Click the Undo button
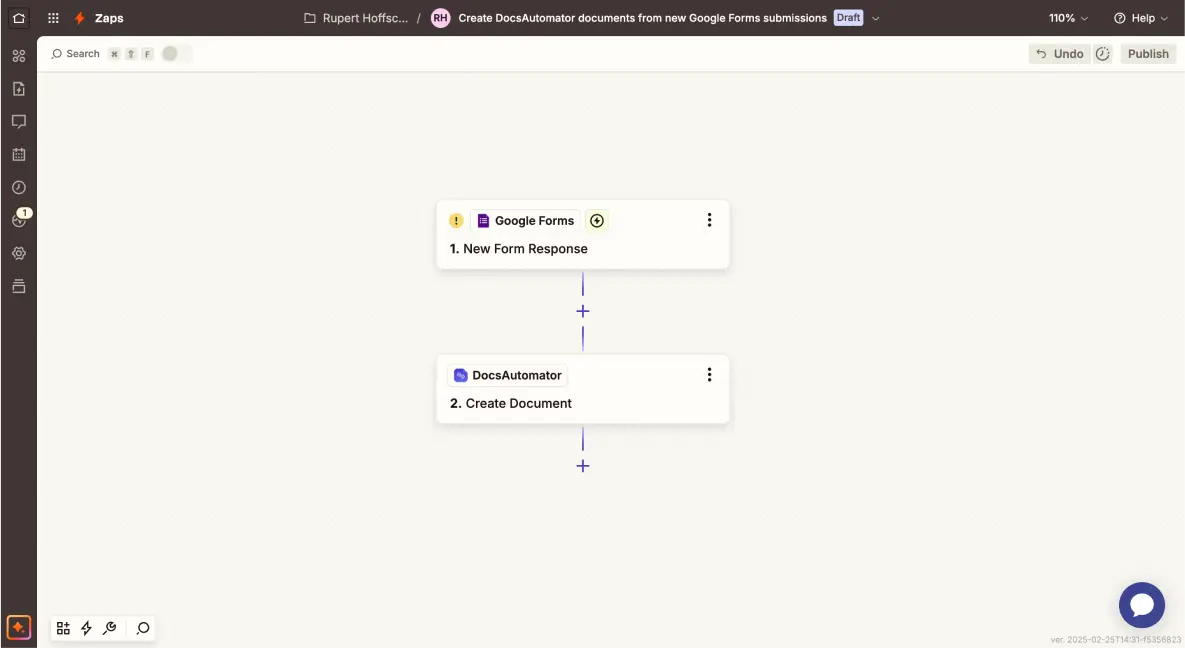 click(x=1059, y=54)
